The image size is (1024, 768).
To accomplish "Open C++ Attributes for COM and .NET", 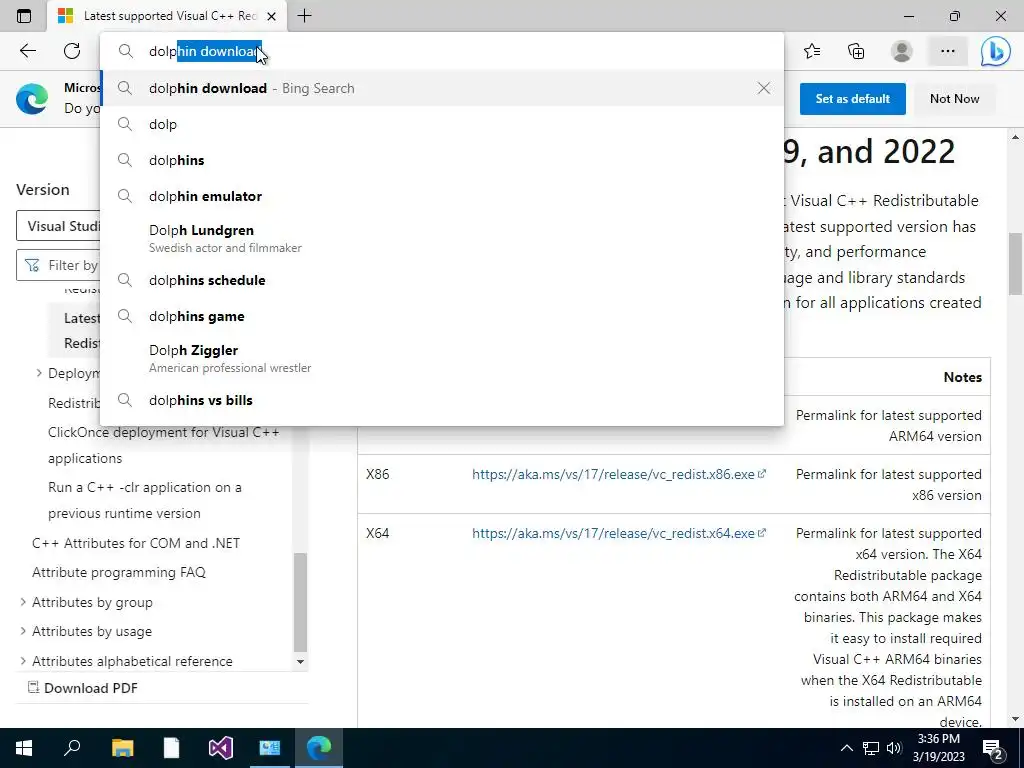I will click(136, 543).
